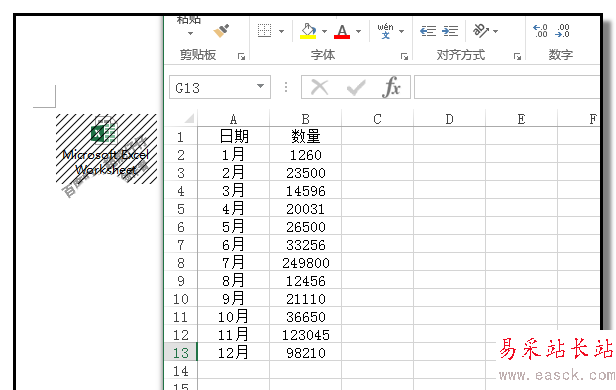Select the Format Painter brush icon

(x=221, y=31)
